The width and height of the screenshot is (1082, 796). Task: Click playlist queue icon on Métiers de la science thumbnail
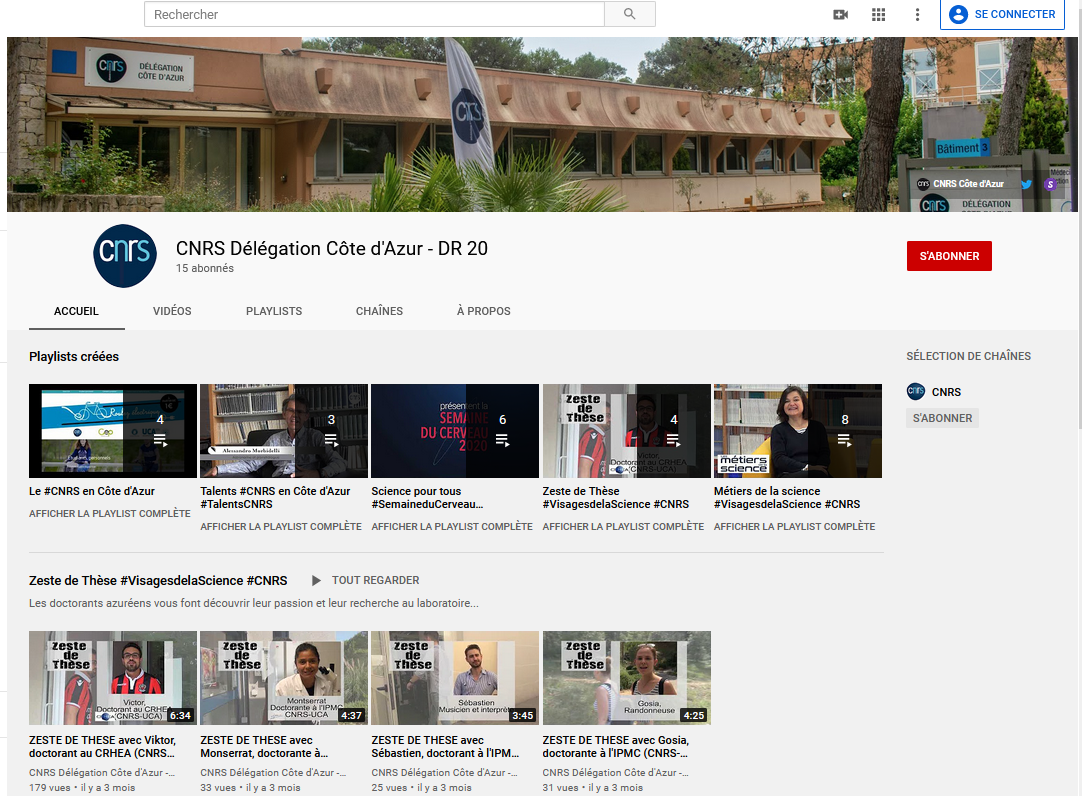[x=845, y=440]
